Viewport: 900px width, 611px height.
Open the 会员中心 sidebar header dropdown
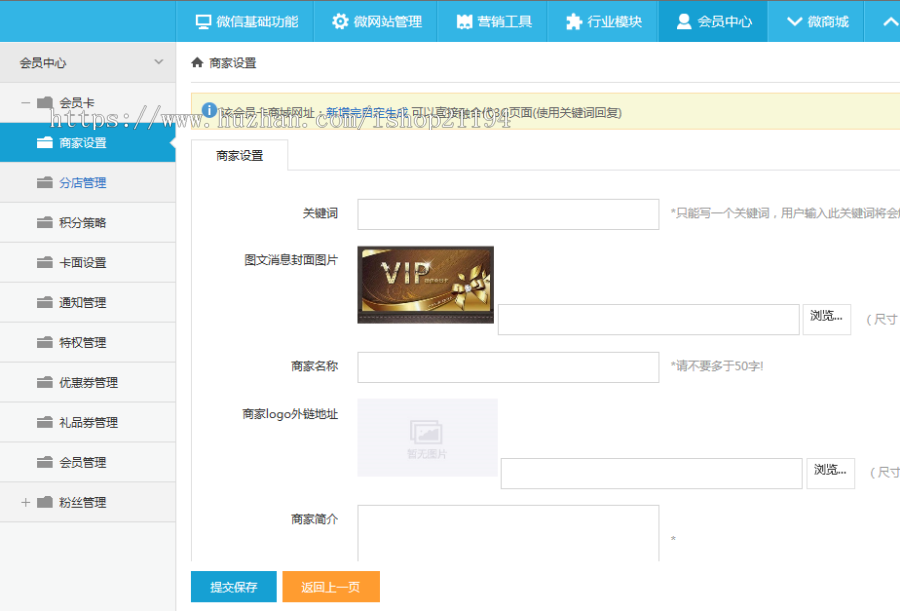point(158,62)
